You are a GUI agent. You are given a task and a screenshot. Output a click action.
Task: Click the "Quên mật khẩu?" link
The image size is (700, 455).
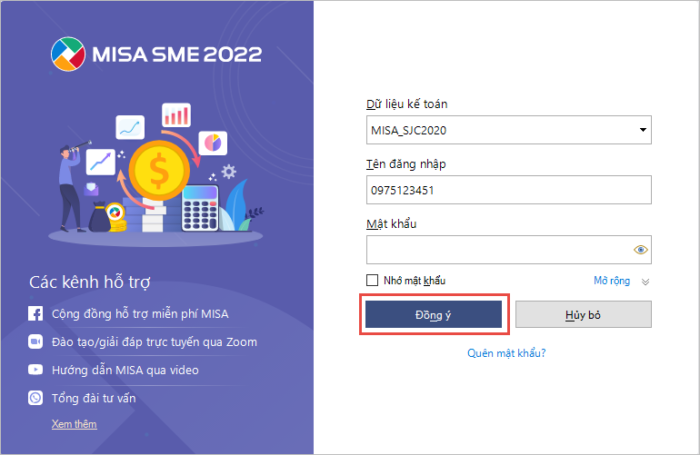[x=506, y=353]
